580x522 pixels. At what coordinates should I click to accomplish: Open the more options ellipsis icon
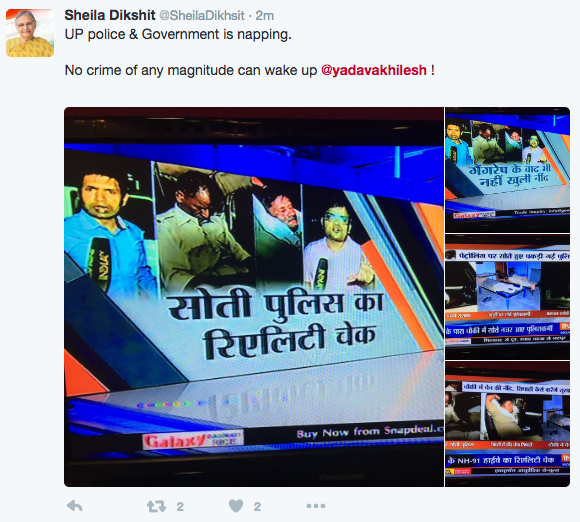pos(316,506)
